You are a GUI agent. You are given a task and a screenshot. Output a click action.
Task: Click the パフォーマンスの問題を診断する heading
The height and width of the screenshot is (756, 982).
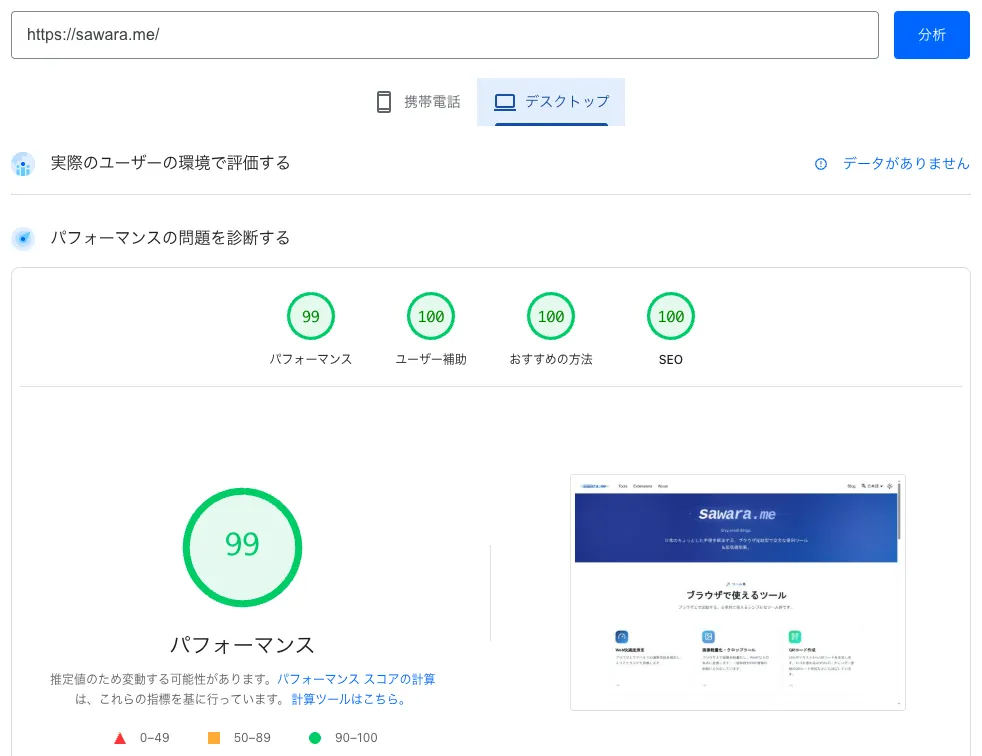[170, 238]
